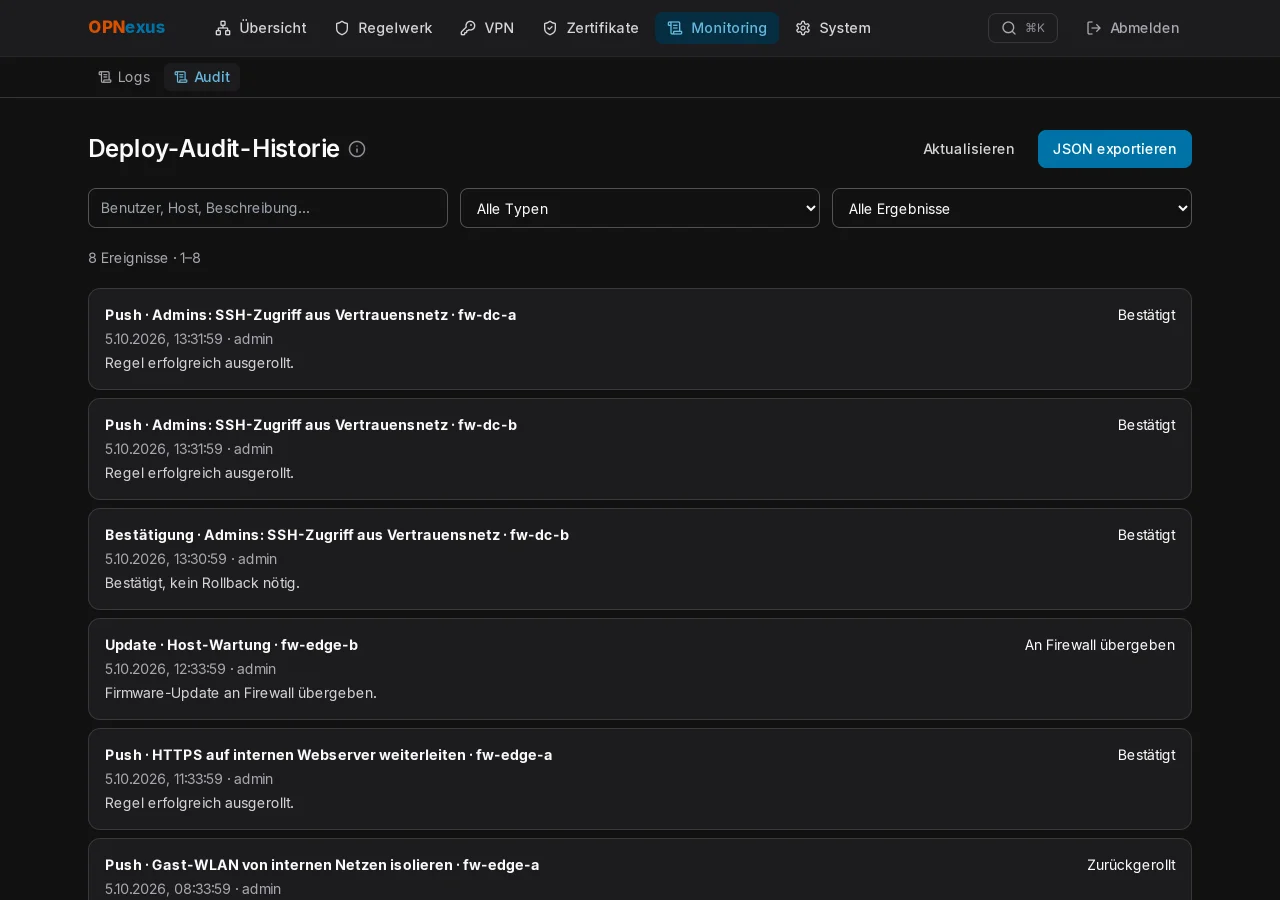Viewport: 1280px width, 900px height.
Task: Select the Push HTTPS weiterleiten fw-edge-a entry
Action: coord(640,779)
